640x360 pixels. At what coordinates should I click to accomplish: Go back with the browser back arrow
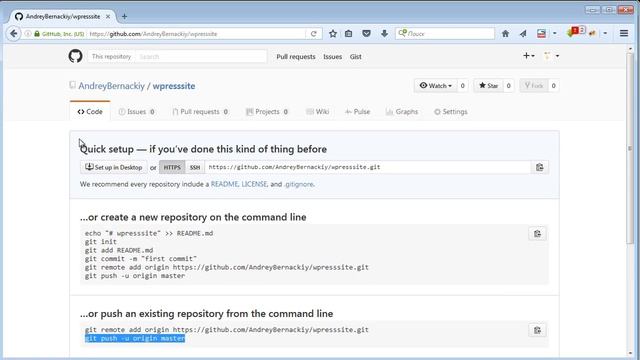point(13,33)
